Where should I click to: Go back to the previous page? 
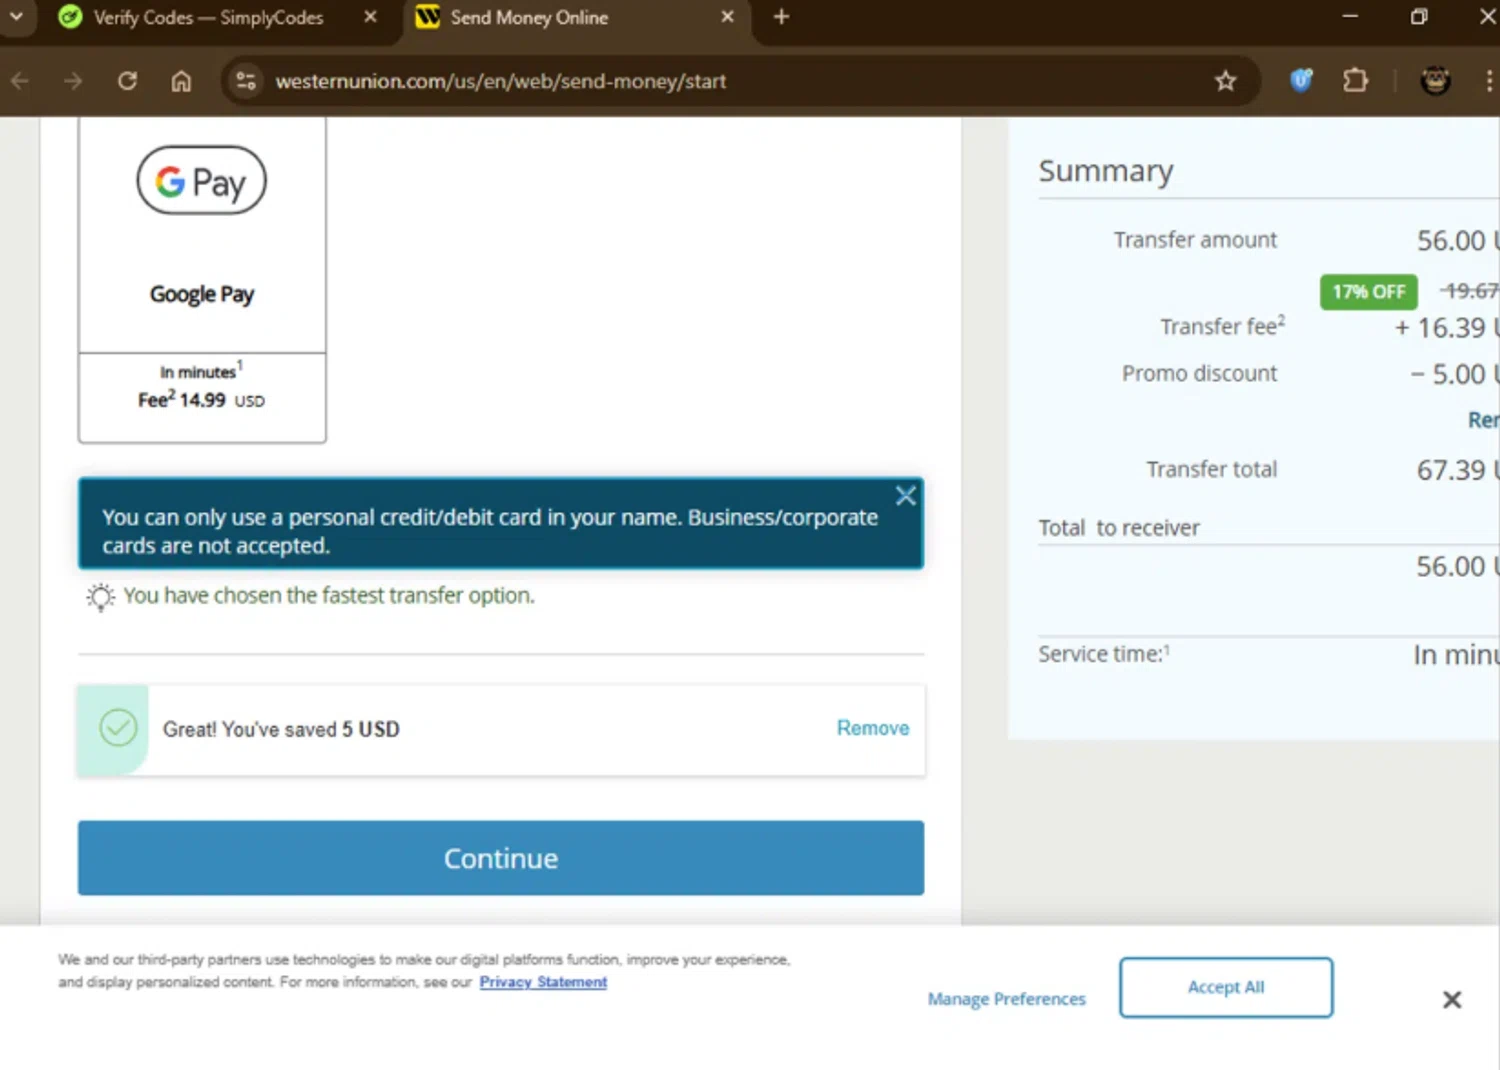(x=20, y=81)
